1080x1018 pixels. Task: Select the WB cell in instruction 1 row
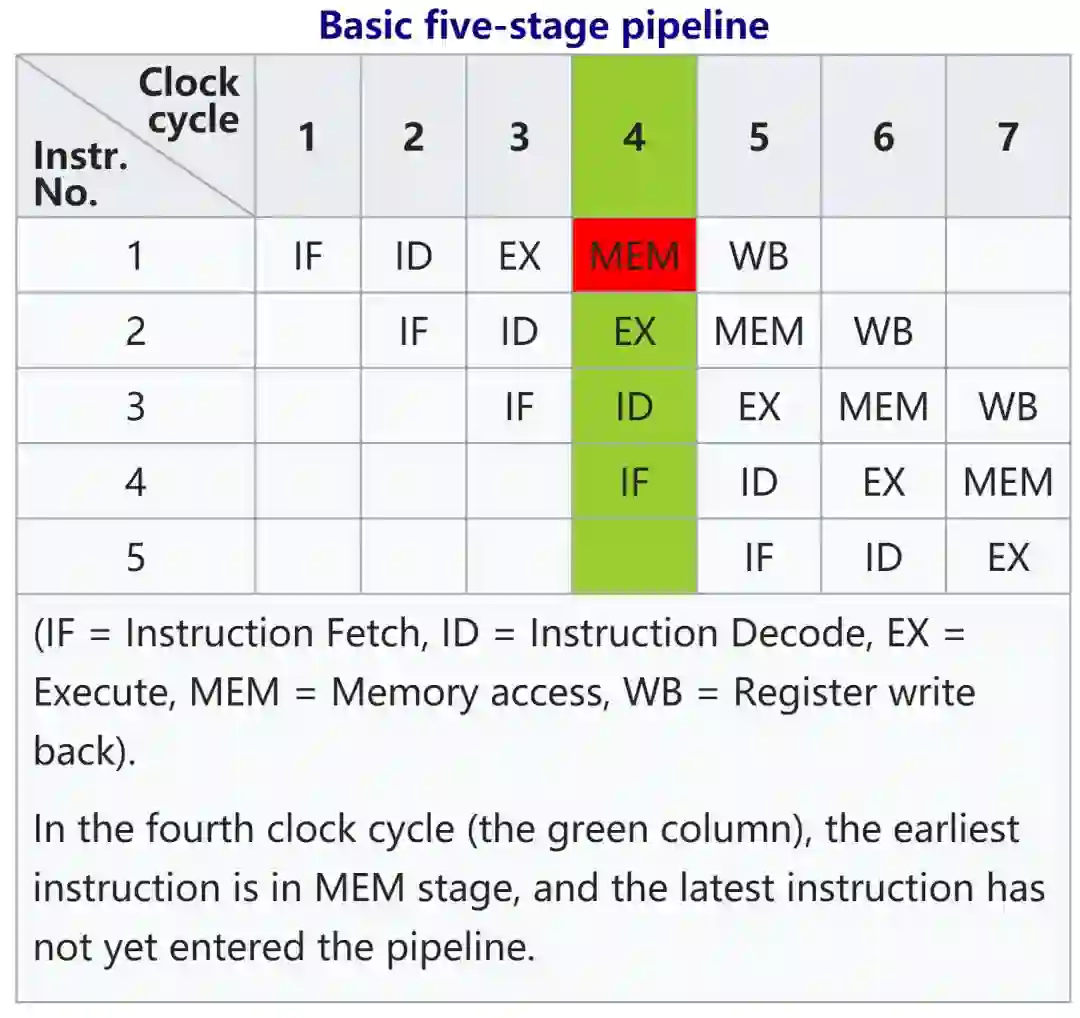(x=758, y=256)
